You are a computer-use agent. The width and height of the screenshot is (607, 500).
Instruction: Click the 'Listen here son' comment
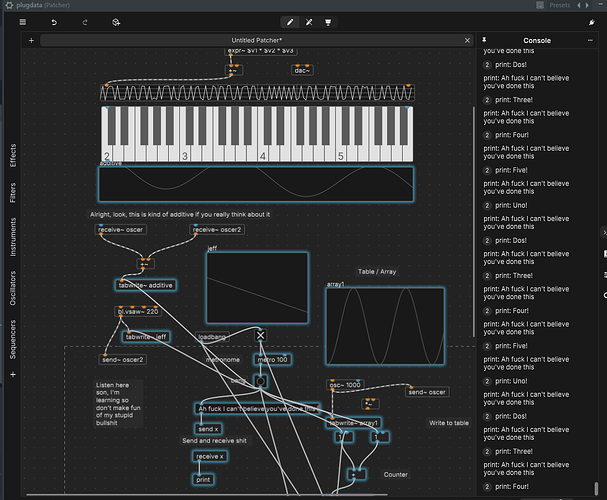(118, 404)
